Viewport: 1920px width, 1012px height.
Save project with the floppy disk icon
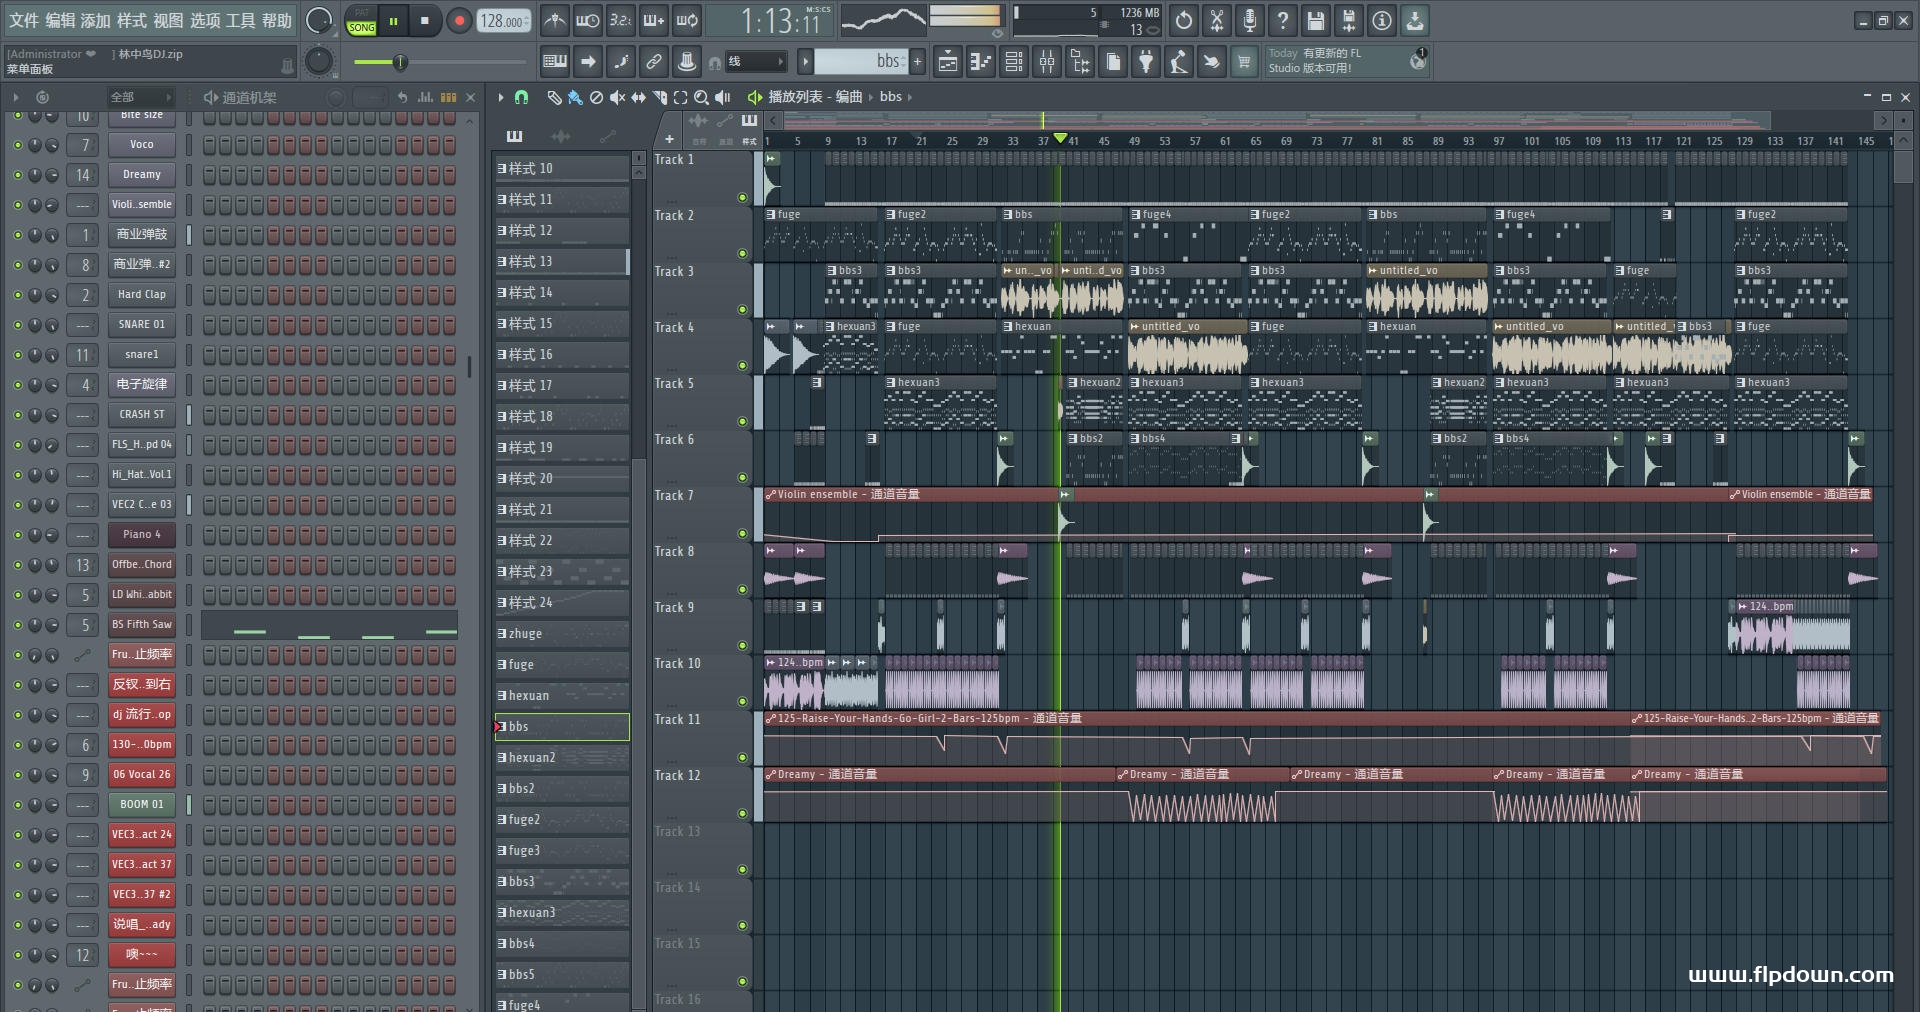pos(1316,20)
